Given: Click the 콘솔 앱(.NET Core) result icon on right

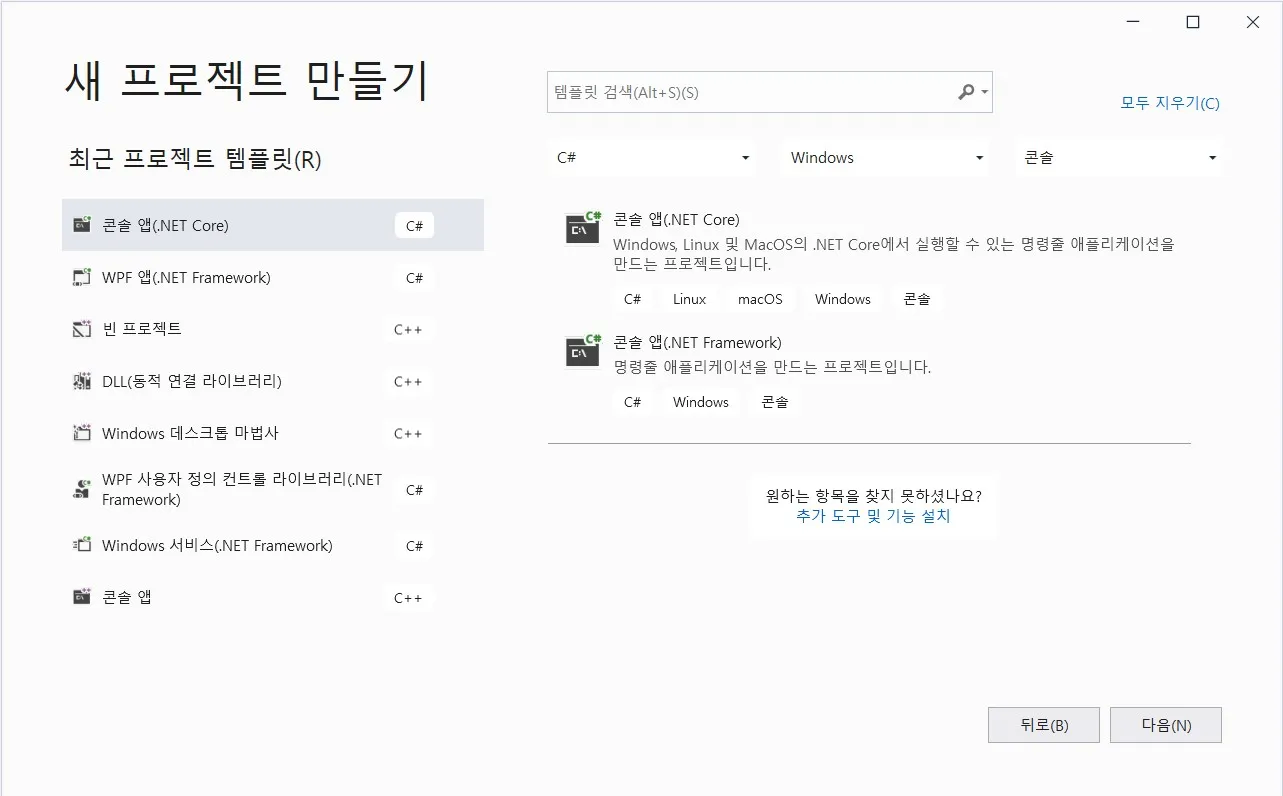Looking at the screenshot, I should coord(583,228).
